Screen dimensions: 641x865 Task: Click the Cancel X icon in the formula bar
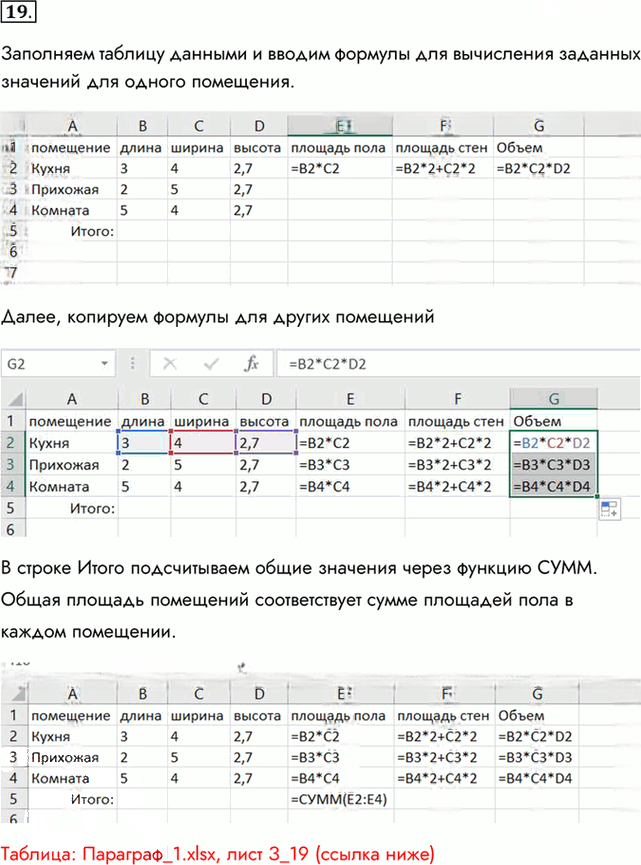click(x=170, y=364)
